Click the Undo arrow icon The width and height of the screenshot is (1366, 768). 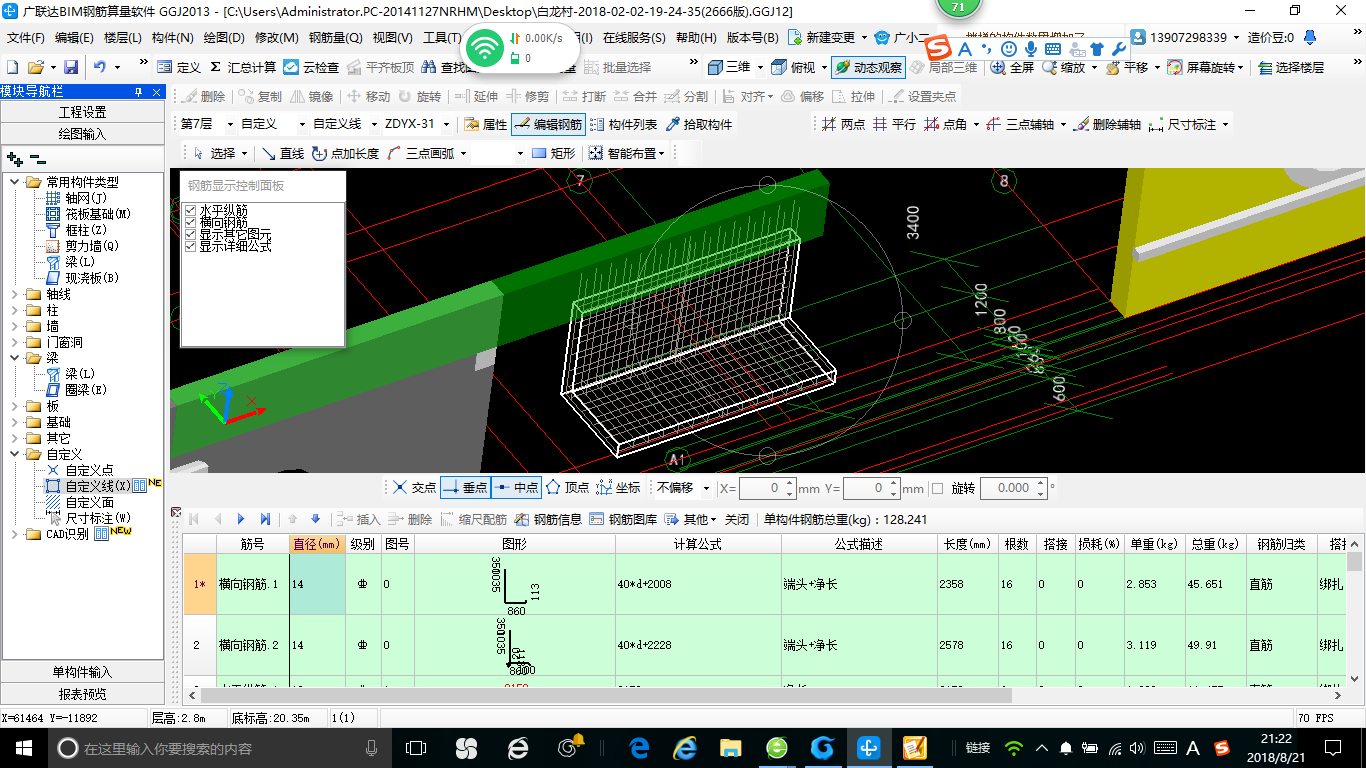(100, 67)
